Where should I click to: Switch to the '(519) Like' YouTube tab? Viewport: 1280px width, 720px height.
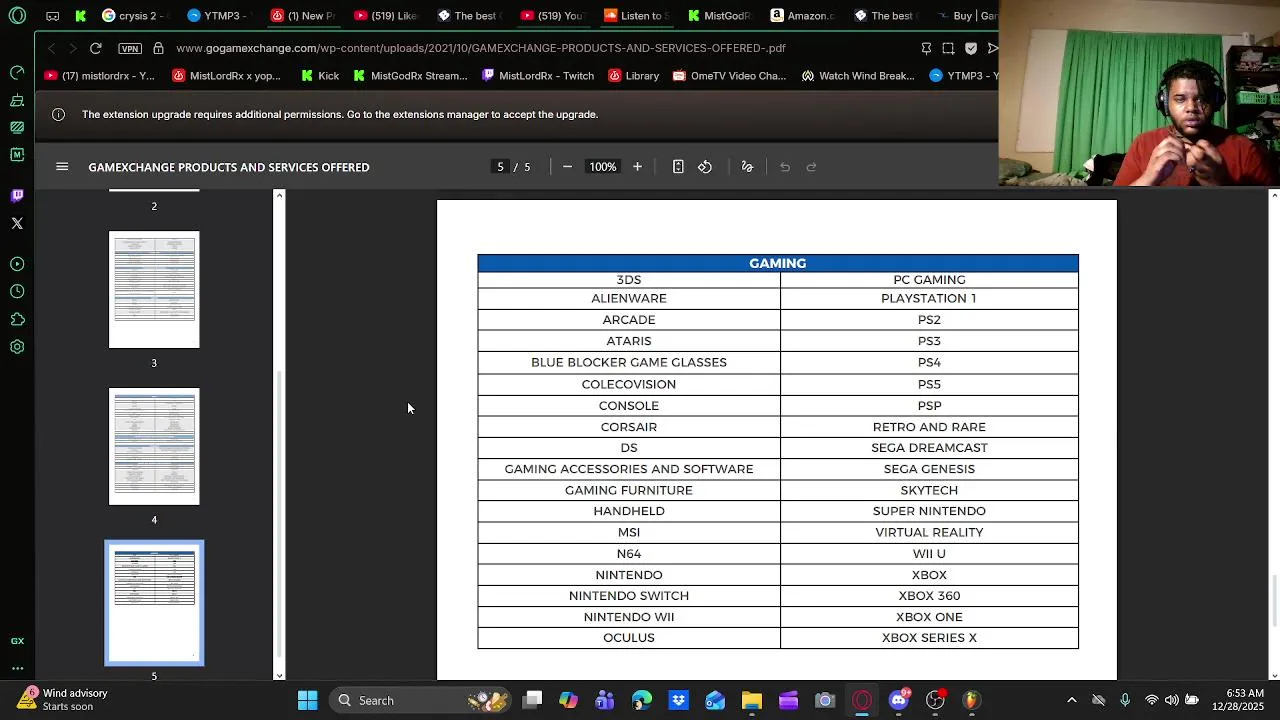click(x=386, y=16)
